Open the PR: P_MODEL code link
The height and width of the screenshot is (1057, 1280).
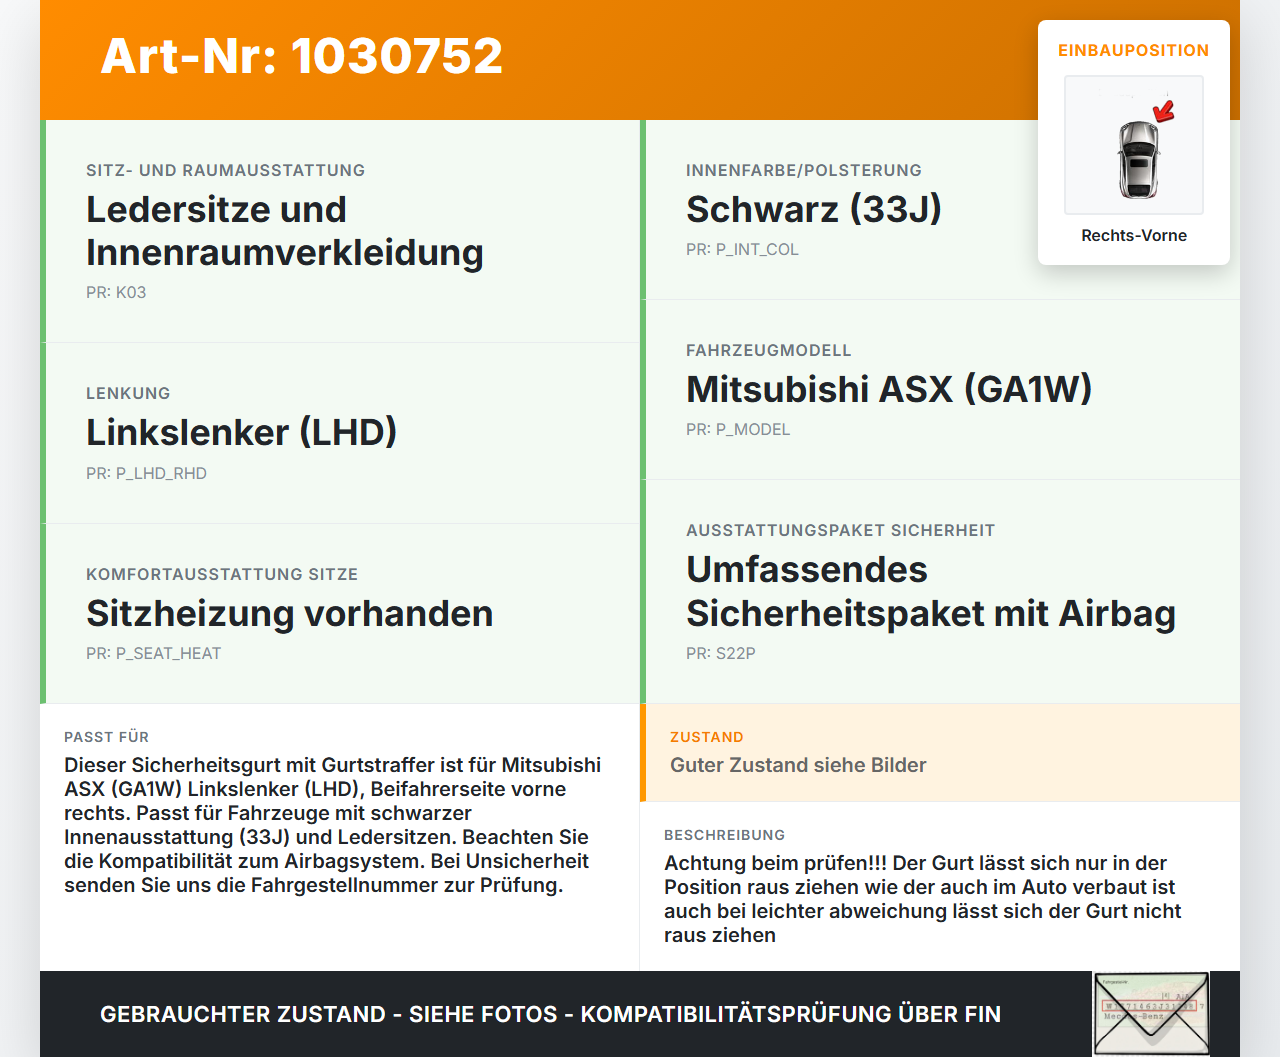tap(737, 429)
